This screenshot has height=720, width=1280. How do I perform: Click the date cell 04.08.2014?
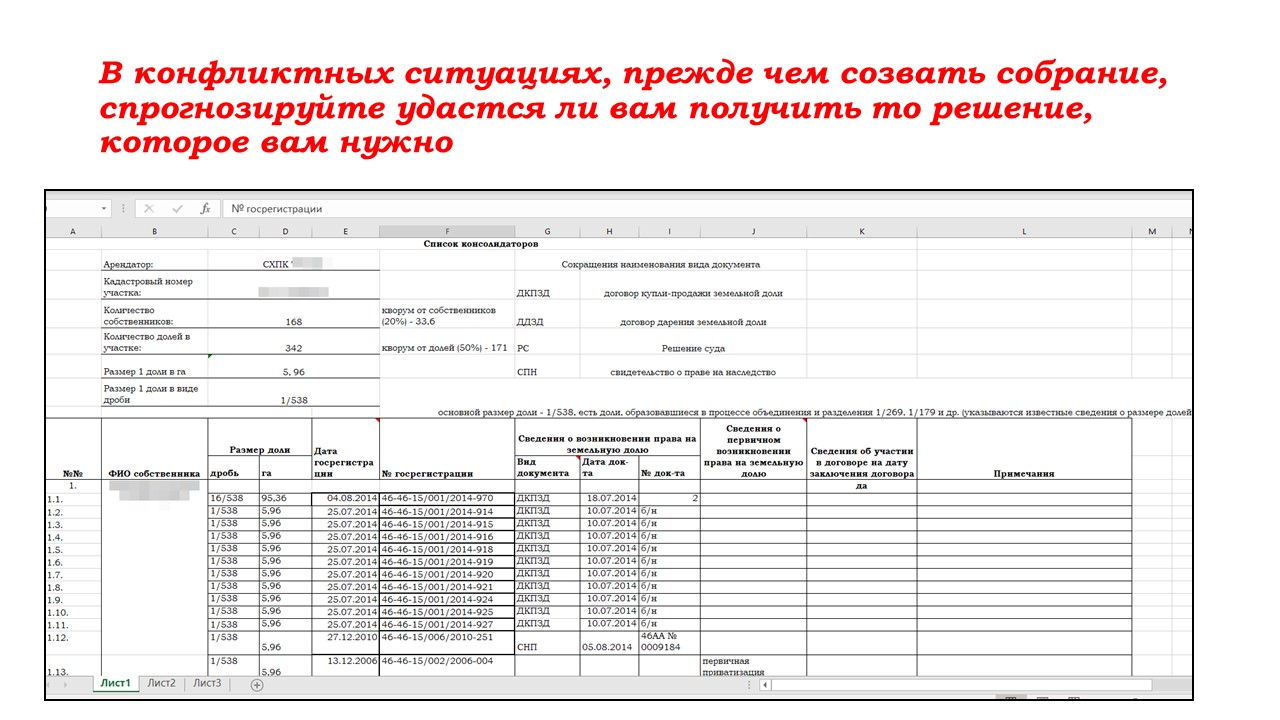click(x=345, y=498)
